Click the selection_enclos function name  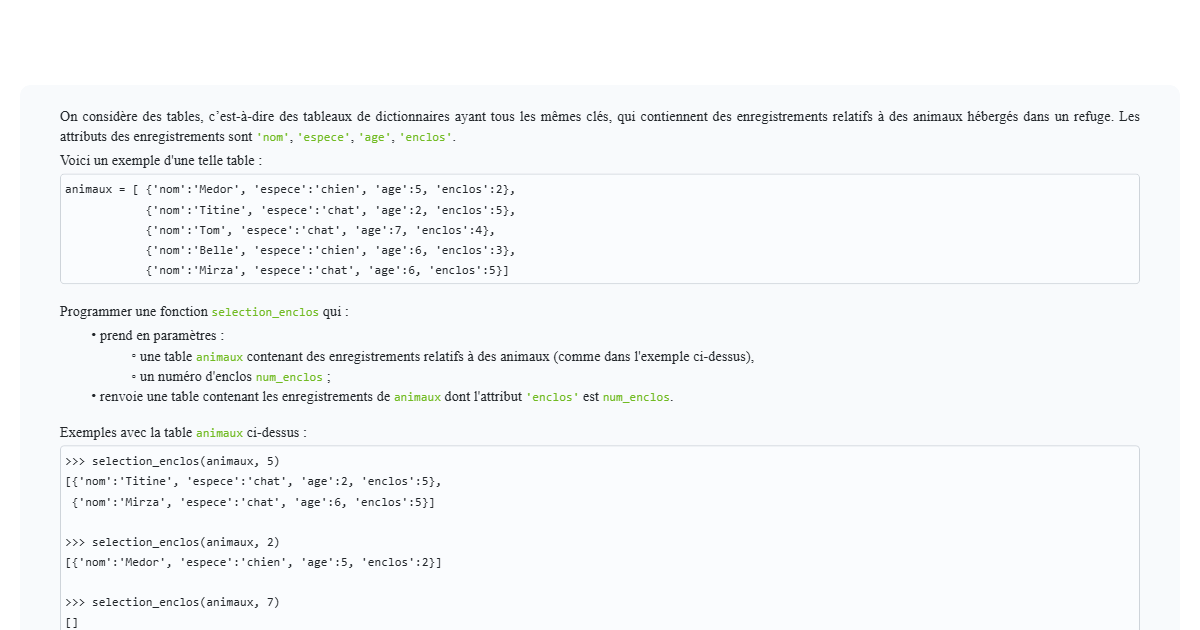point(264,312)
